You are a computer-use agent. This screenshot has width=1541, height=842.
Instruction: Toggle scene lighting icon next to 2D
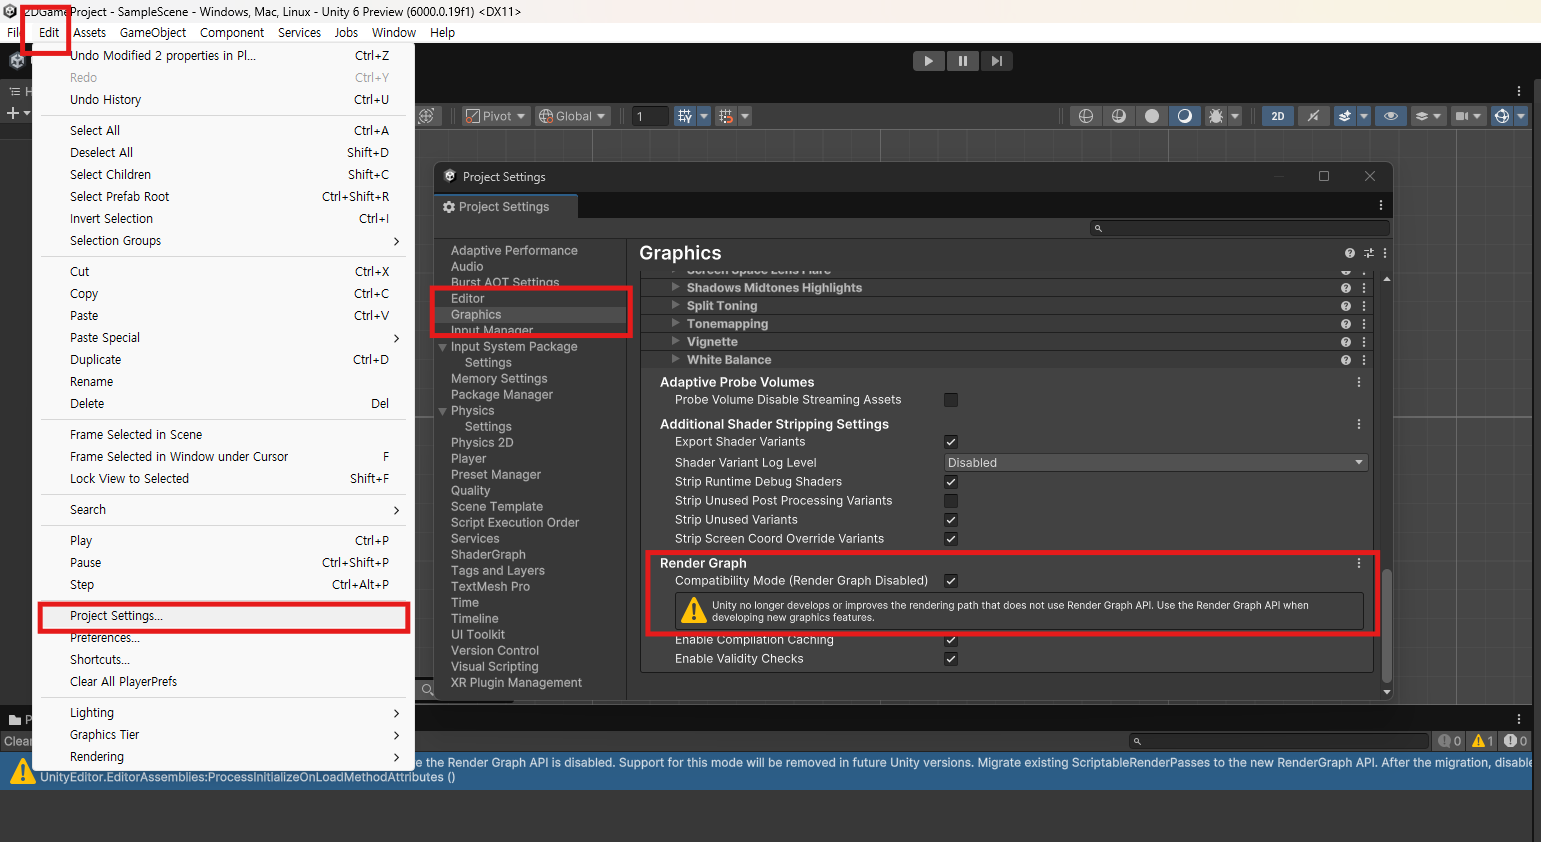(1313, 116)
